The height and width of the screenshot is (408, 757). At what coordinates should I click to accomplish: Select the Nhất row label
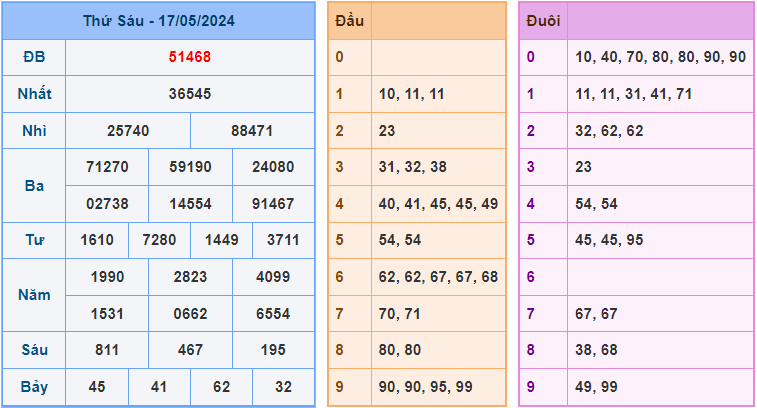pos(34,94)
